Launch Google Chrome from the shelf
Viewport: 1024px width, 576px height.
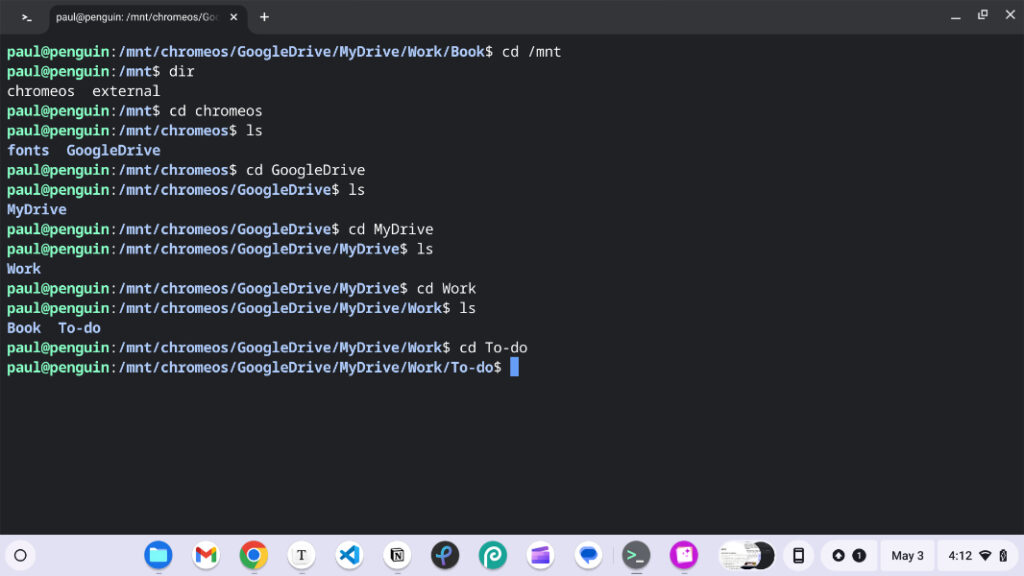(x=252, y=555)
